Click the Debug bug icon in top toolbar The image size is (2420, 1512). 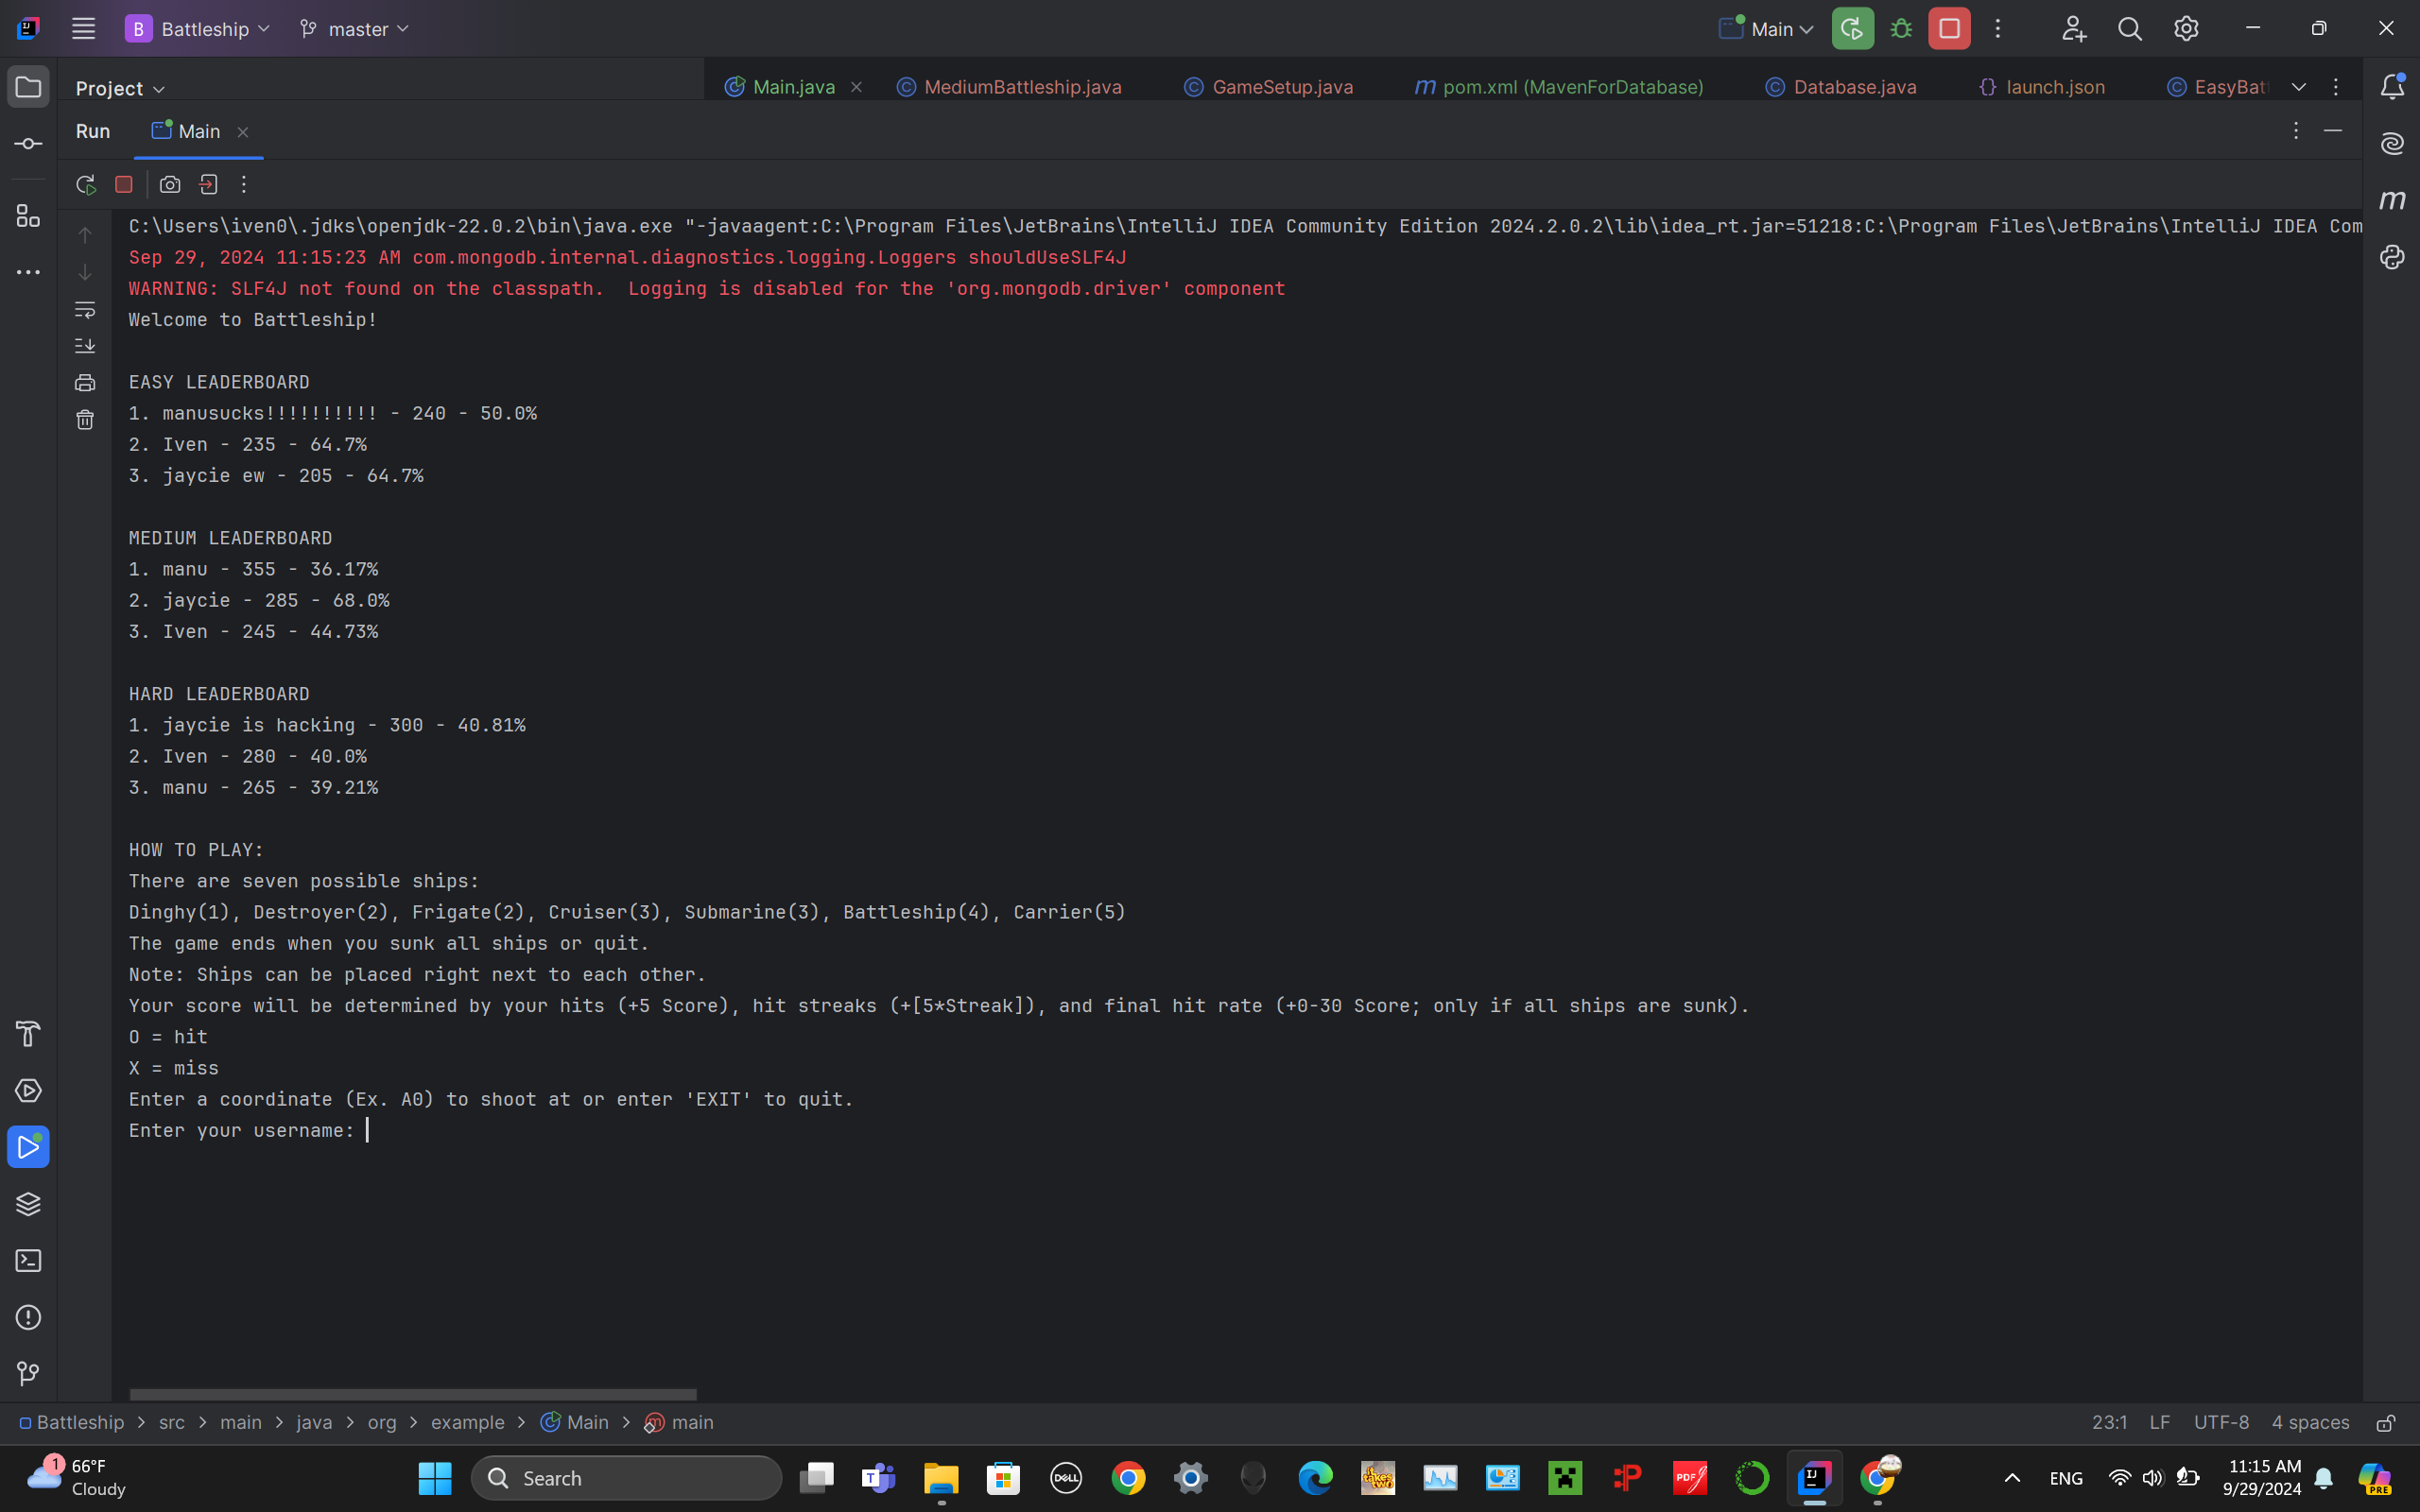coord(1901,29)
